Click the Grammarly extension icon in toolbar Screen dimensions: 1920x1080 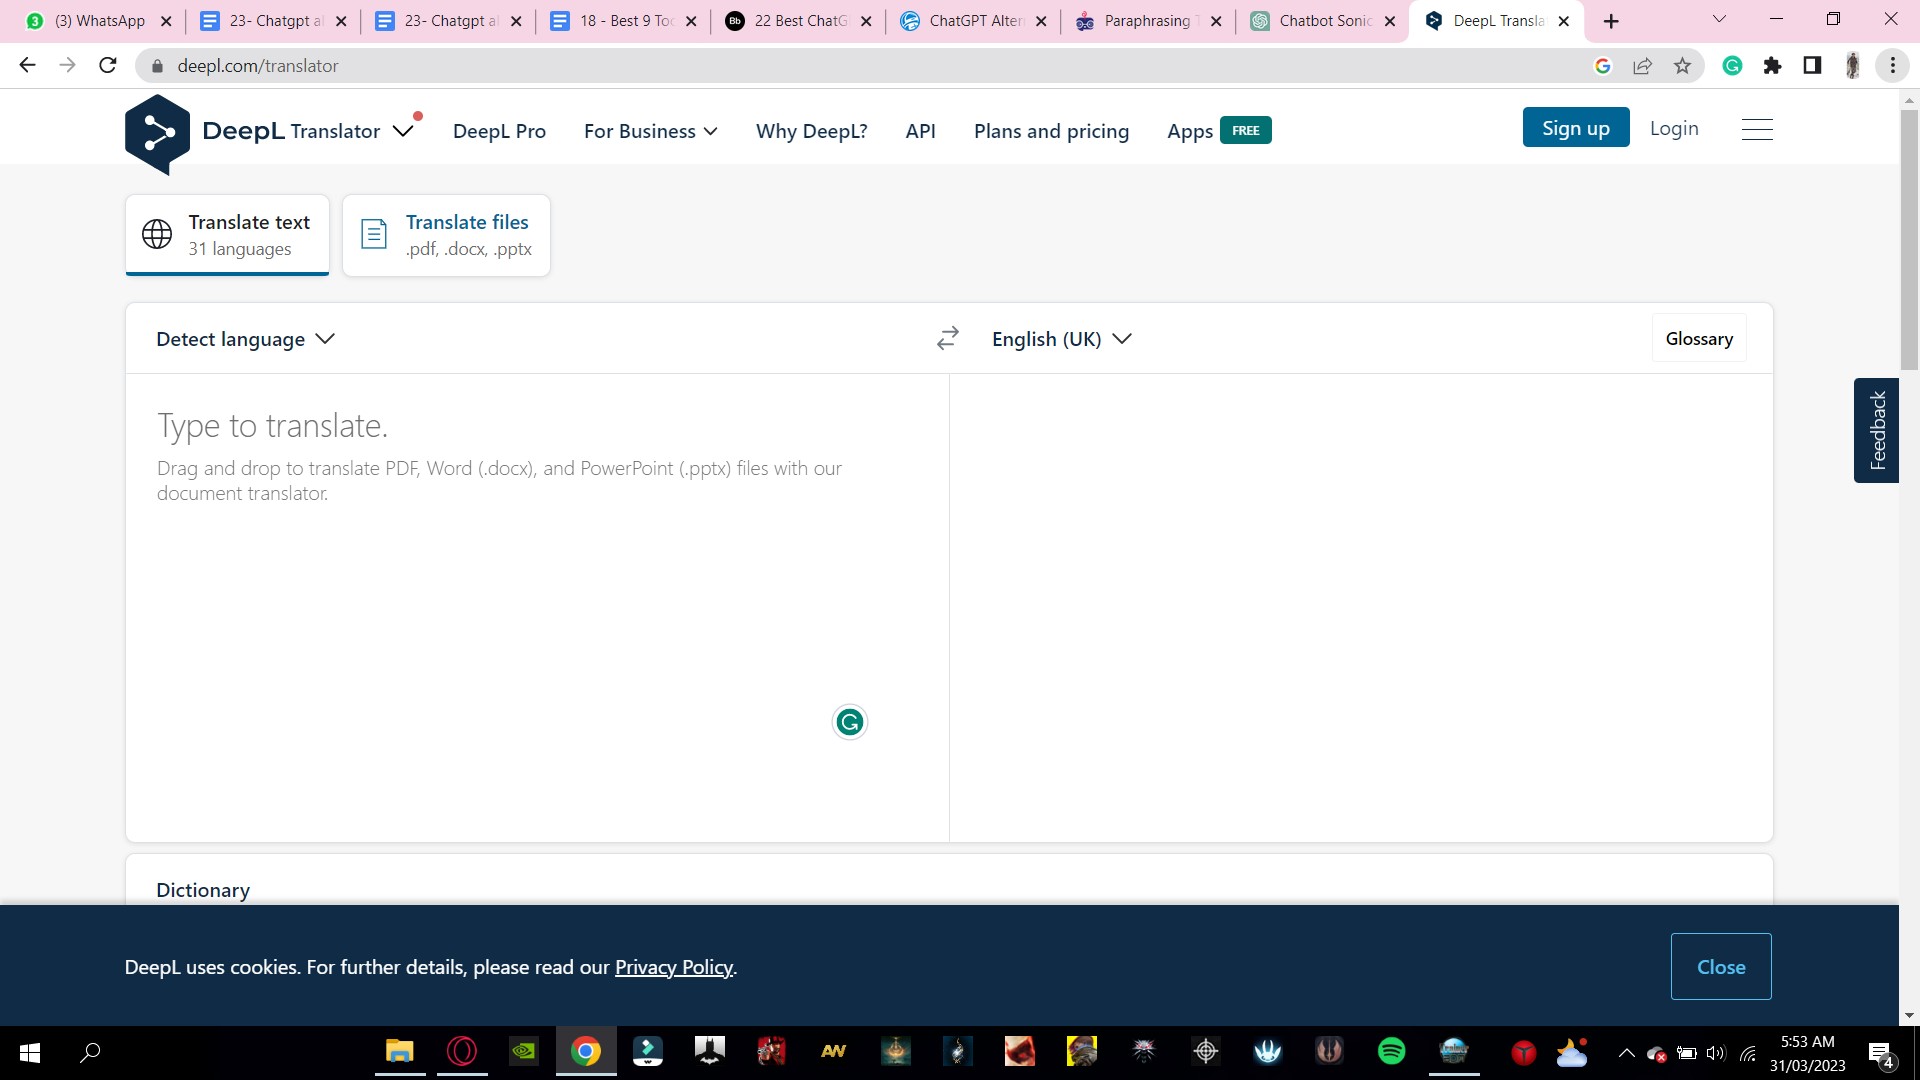pos(1734,66)
